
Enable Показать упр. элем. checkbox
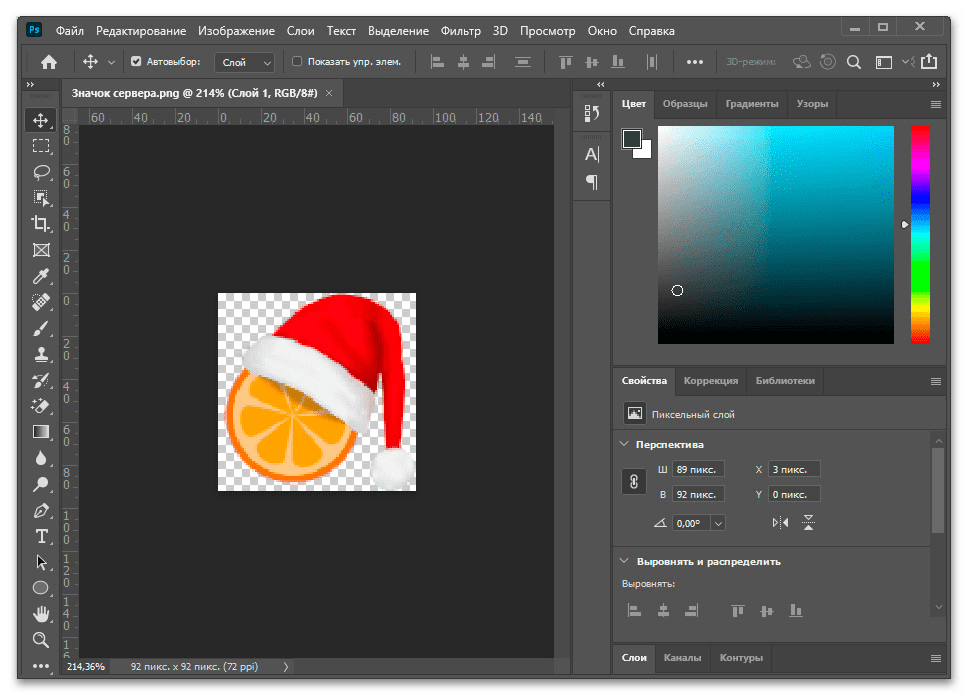[297, 62]
